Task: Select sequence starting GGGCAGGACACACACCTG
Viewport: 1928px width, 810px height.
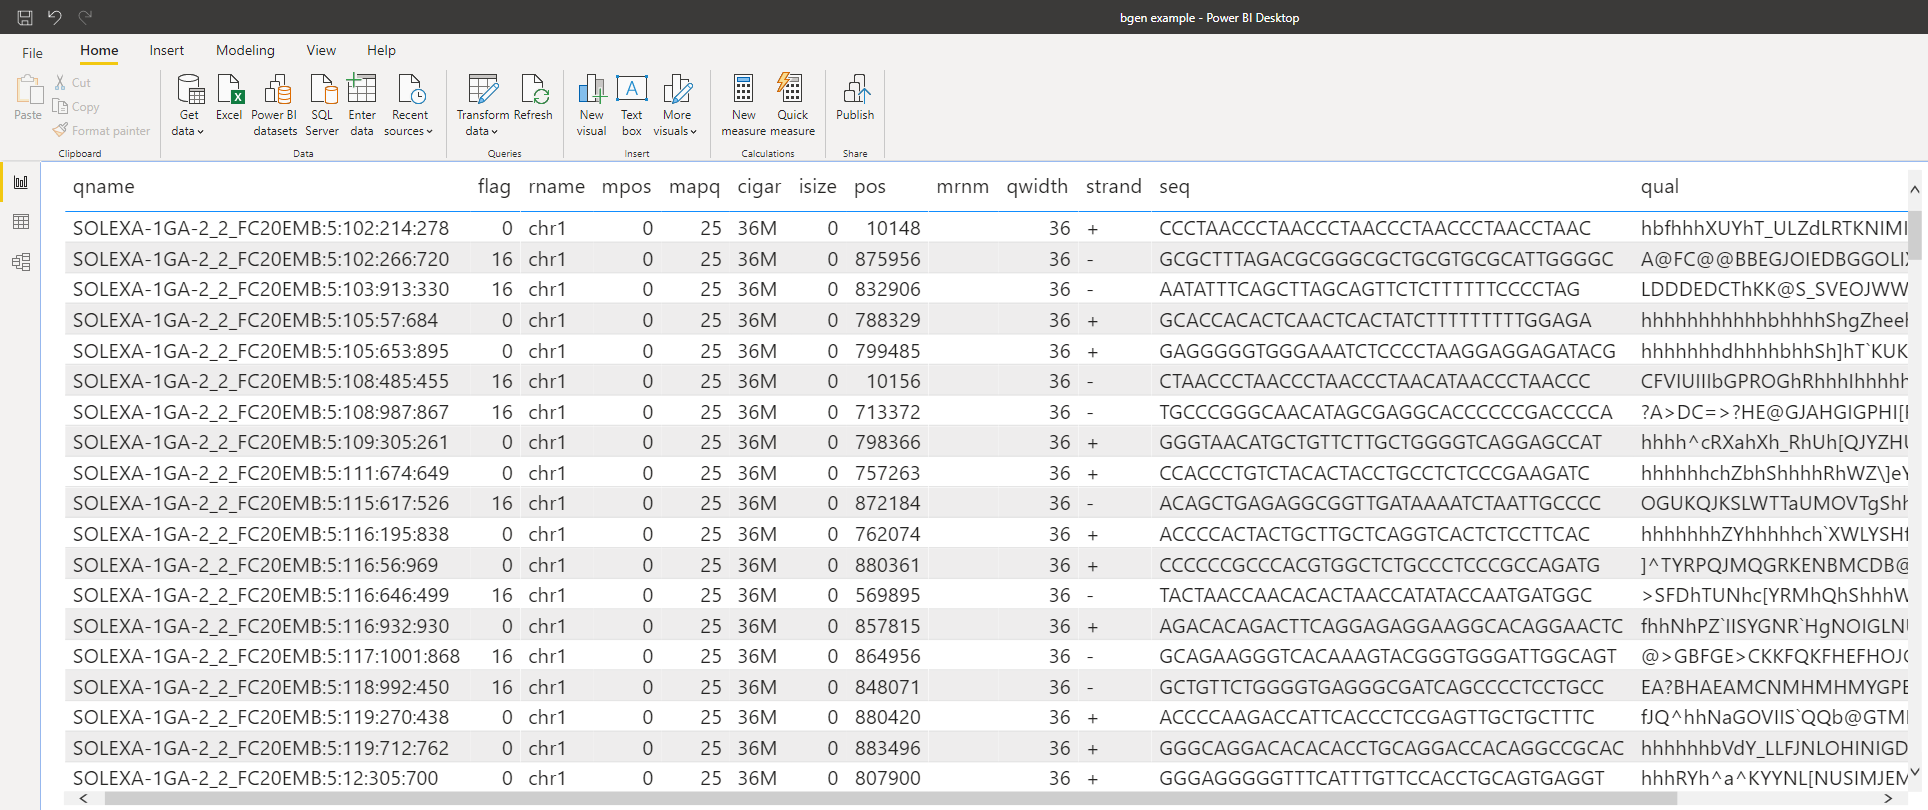Action: 1392,748
